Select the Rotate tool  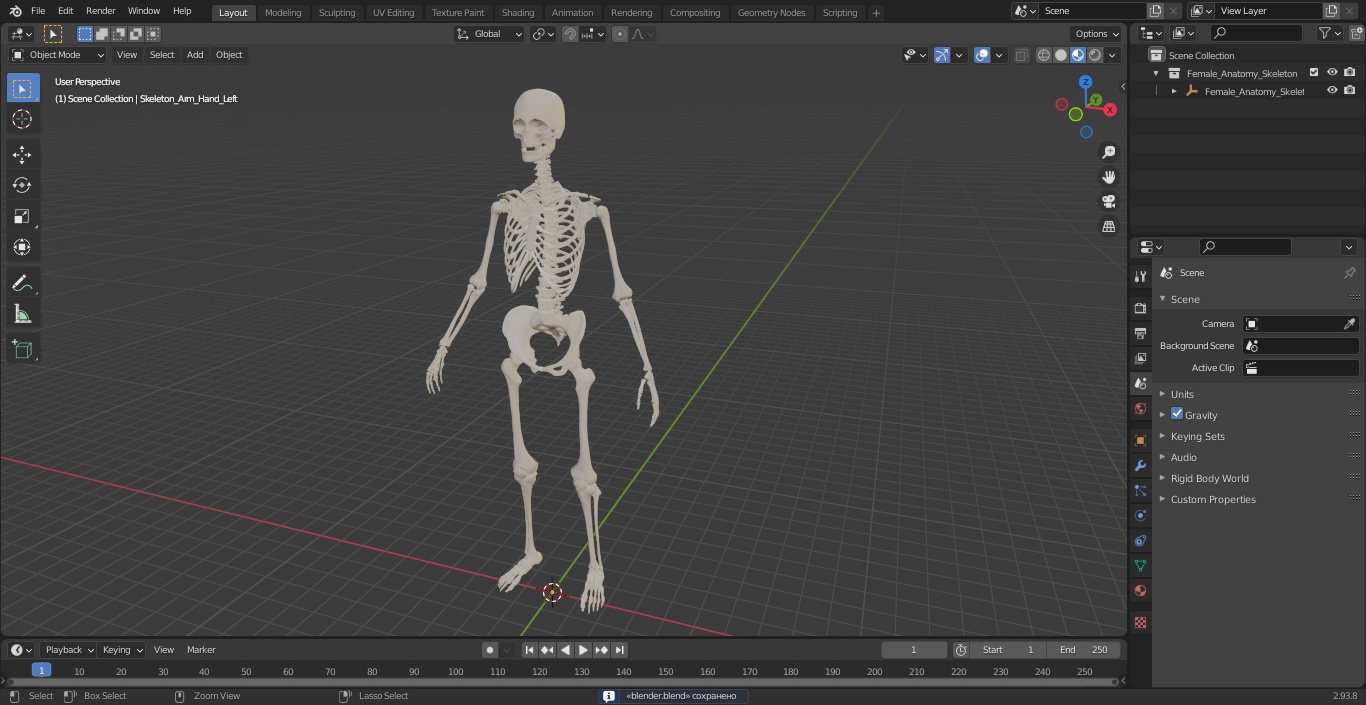22,185
